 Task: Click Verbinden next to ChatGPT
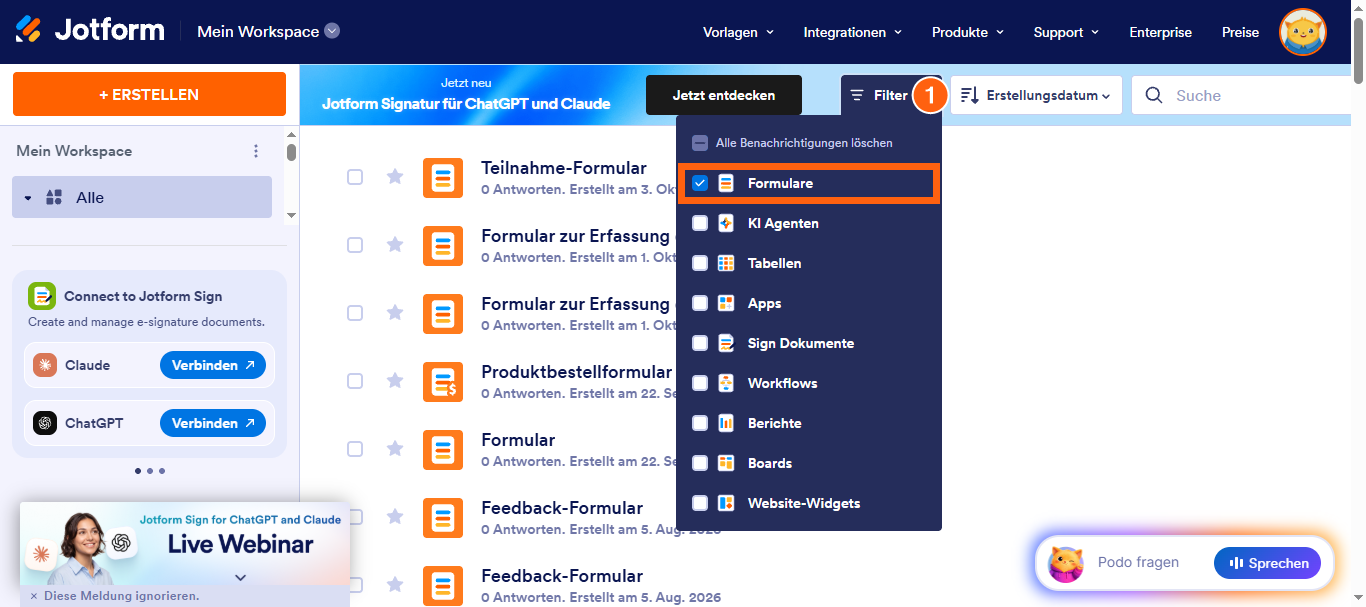[213, 423]
